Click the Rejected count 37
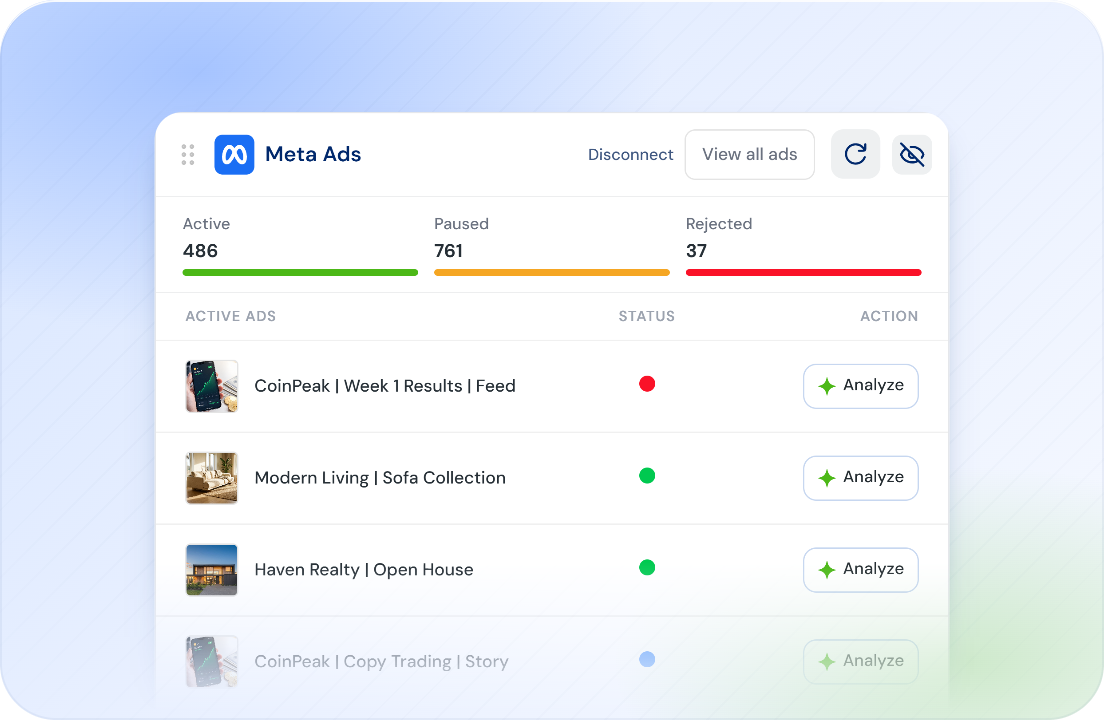 (696, 251)
